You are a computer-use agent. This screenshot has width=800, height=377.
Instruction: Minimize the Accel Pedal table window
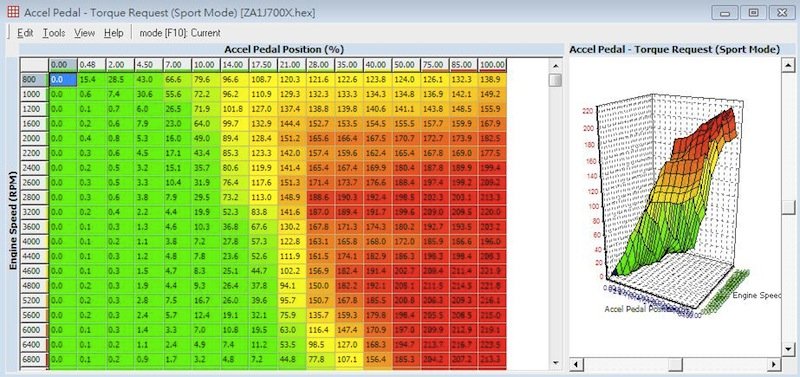tap(724, 13)
